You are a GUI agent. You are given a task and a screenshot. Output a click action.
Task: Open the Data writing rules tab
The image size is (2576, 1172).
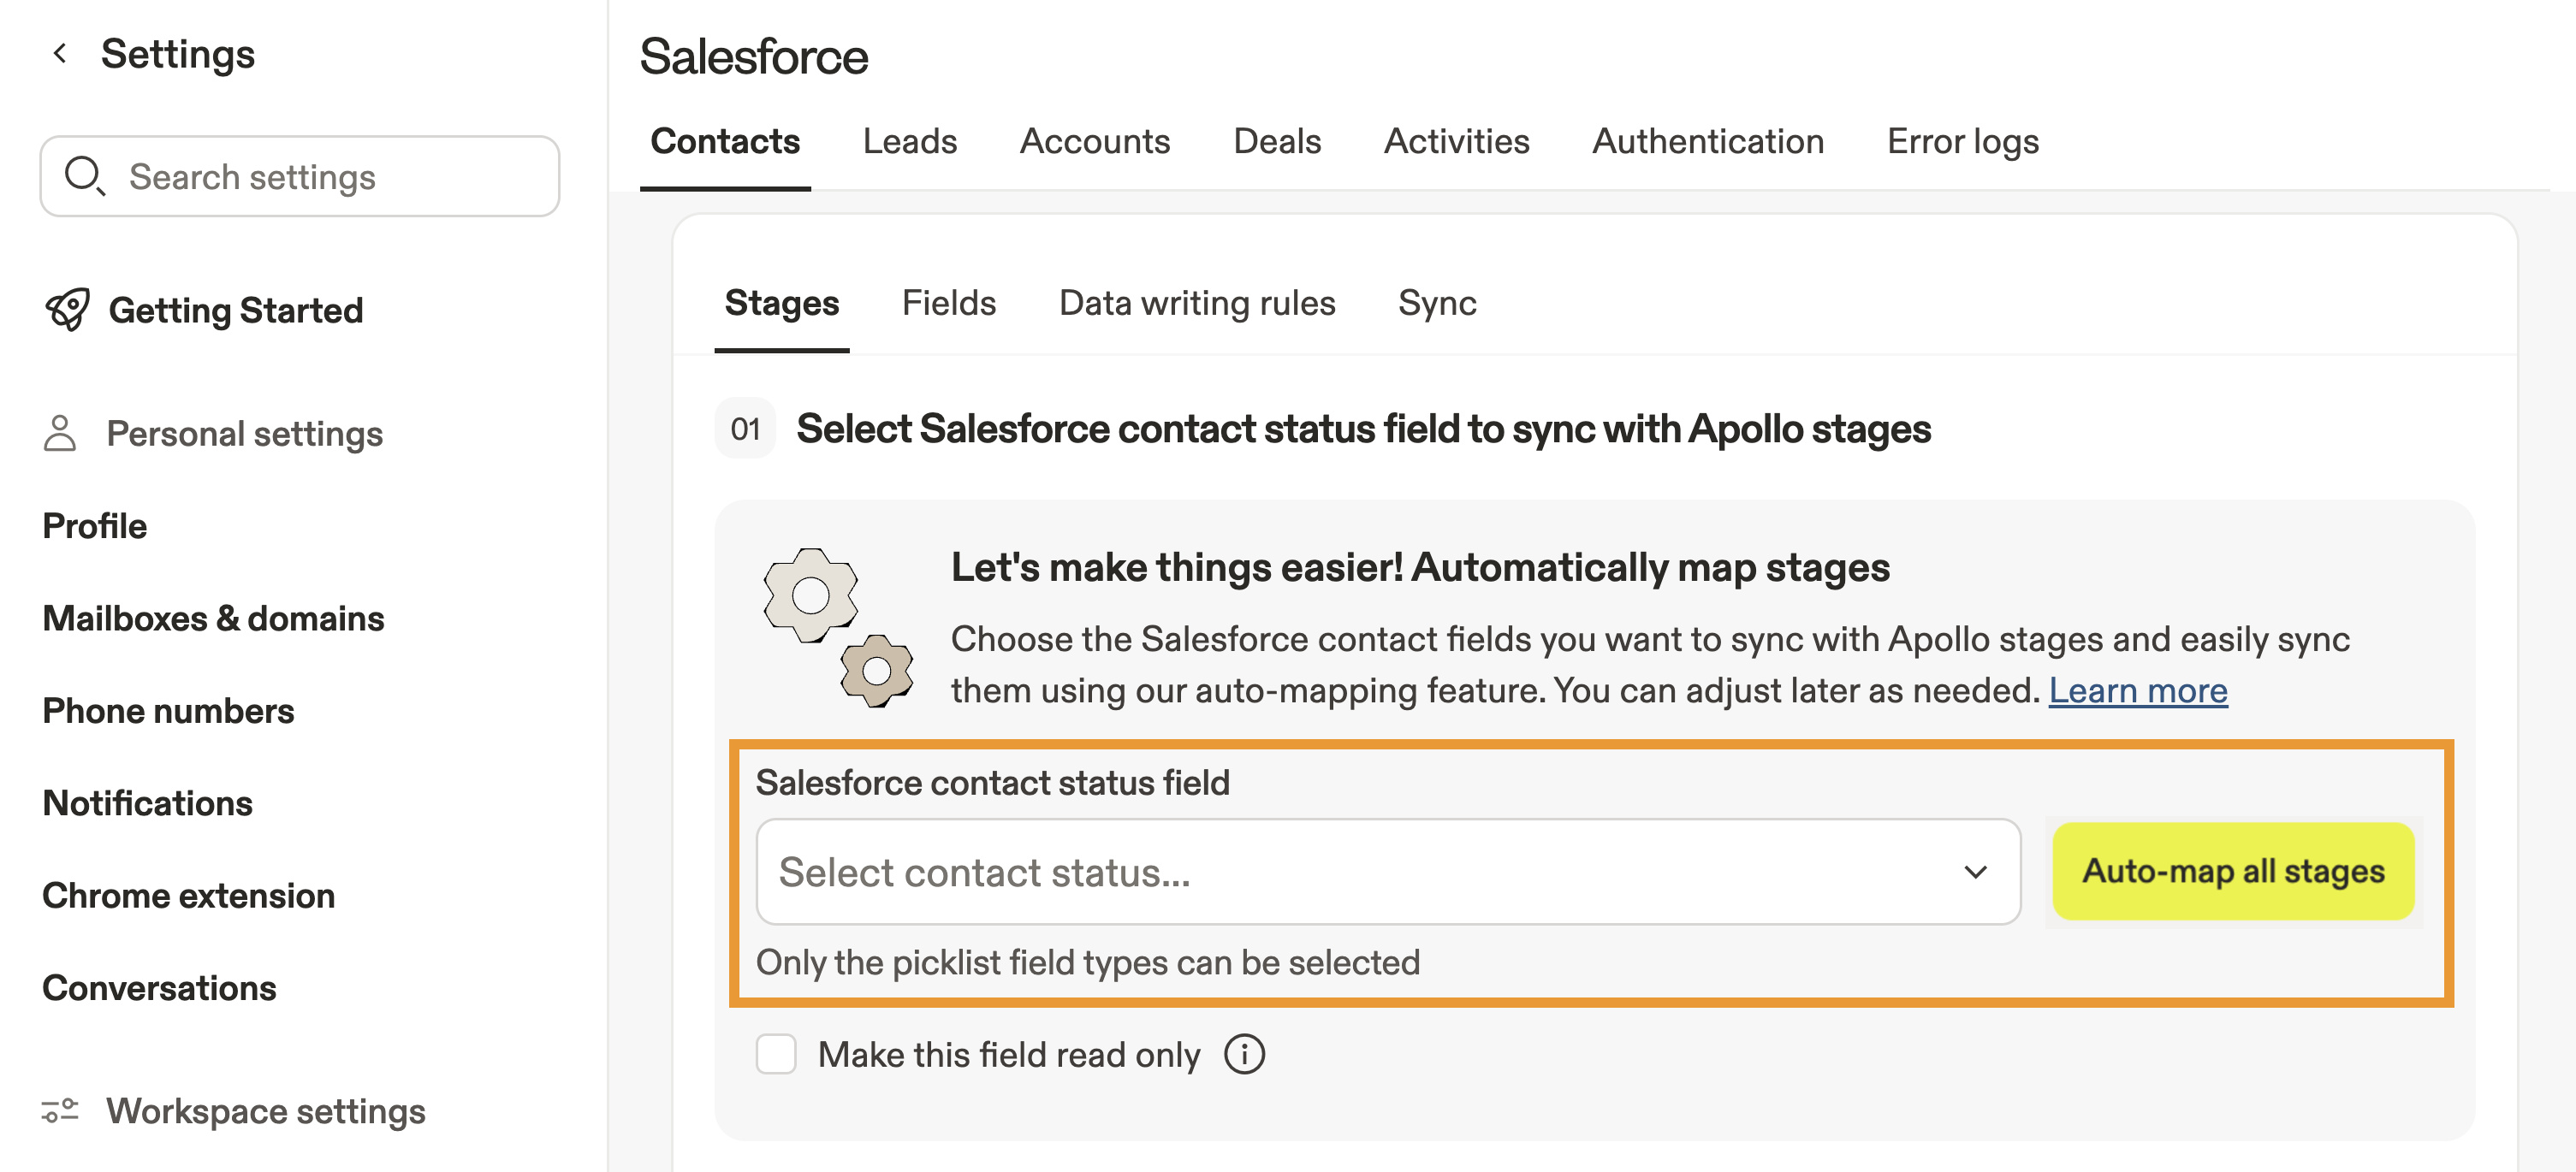coord(1196,303)
